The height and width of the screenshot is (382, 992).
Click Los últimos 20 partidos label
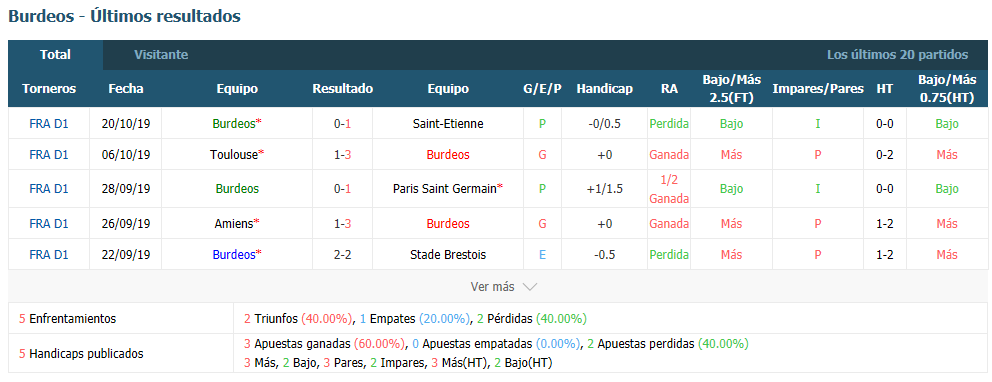(x=897, y=55)
